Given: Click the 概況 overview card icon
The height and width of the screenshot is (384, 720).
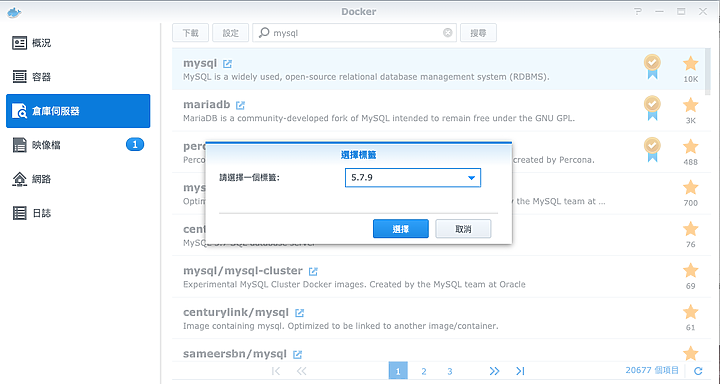Looking at the screenshot, I should tap(19, 43).
